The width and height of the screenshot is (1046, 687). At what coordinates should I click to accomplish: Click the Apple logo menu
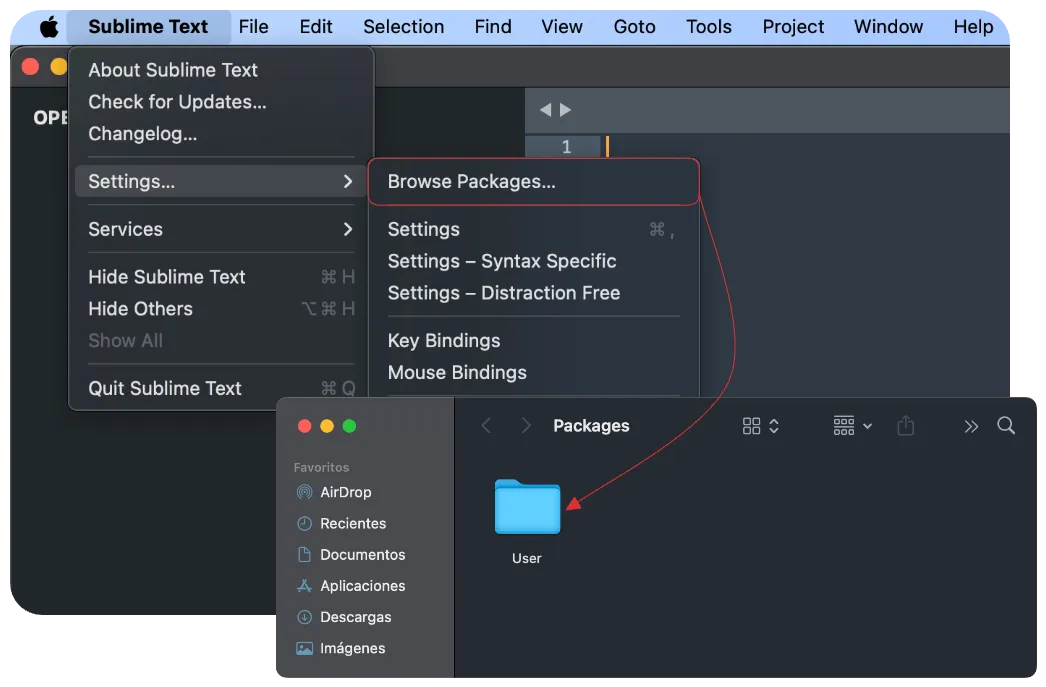(x=48, y=27)
